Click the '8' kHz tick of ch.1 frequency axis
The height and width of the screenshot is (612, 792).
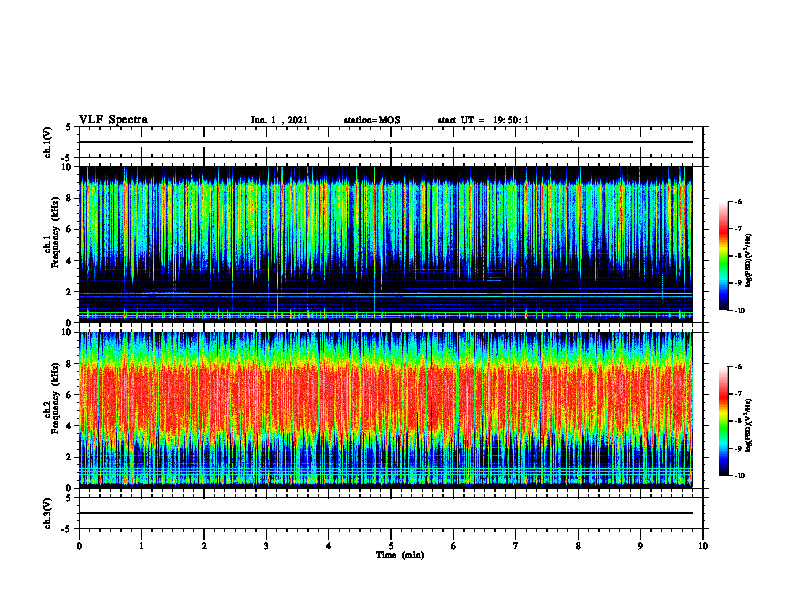click(70, 198)
